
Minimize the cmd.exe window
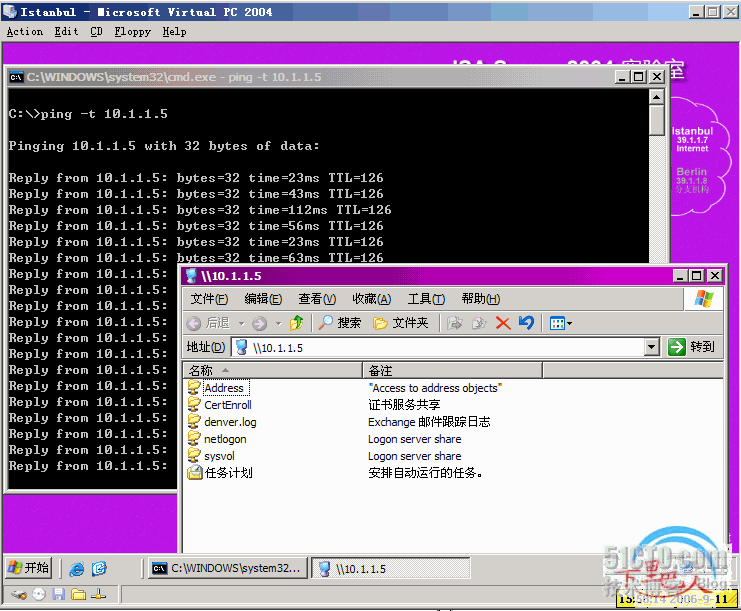(622, 77)
